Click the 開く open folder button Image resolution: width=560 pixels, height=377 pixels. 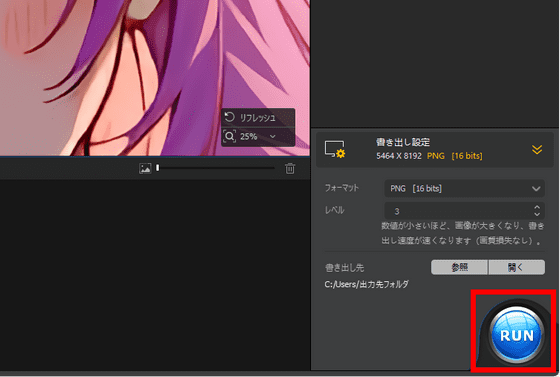516,267
